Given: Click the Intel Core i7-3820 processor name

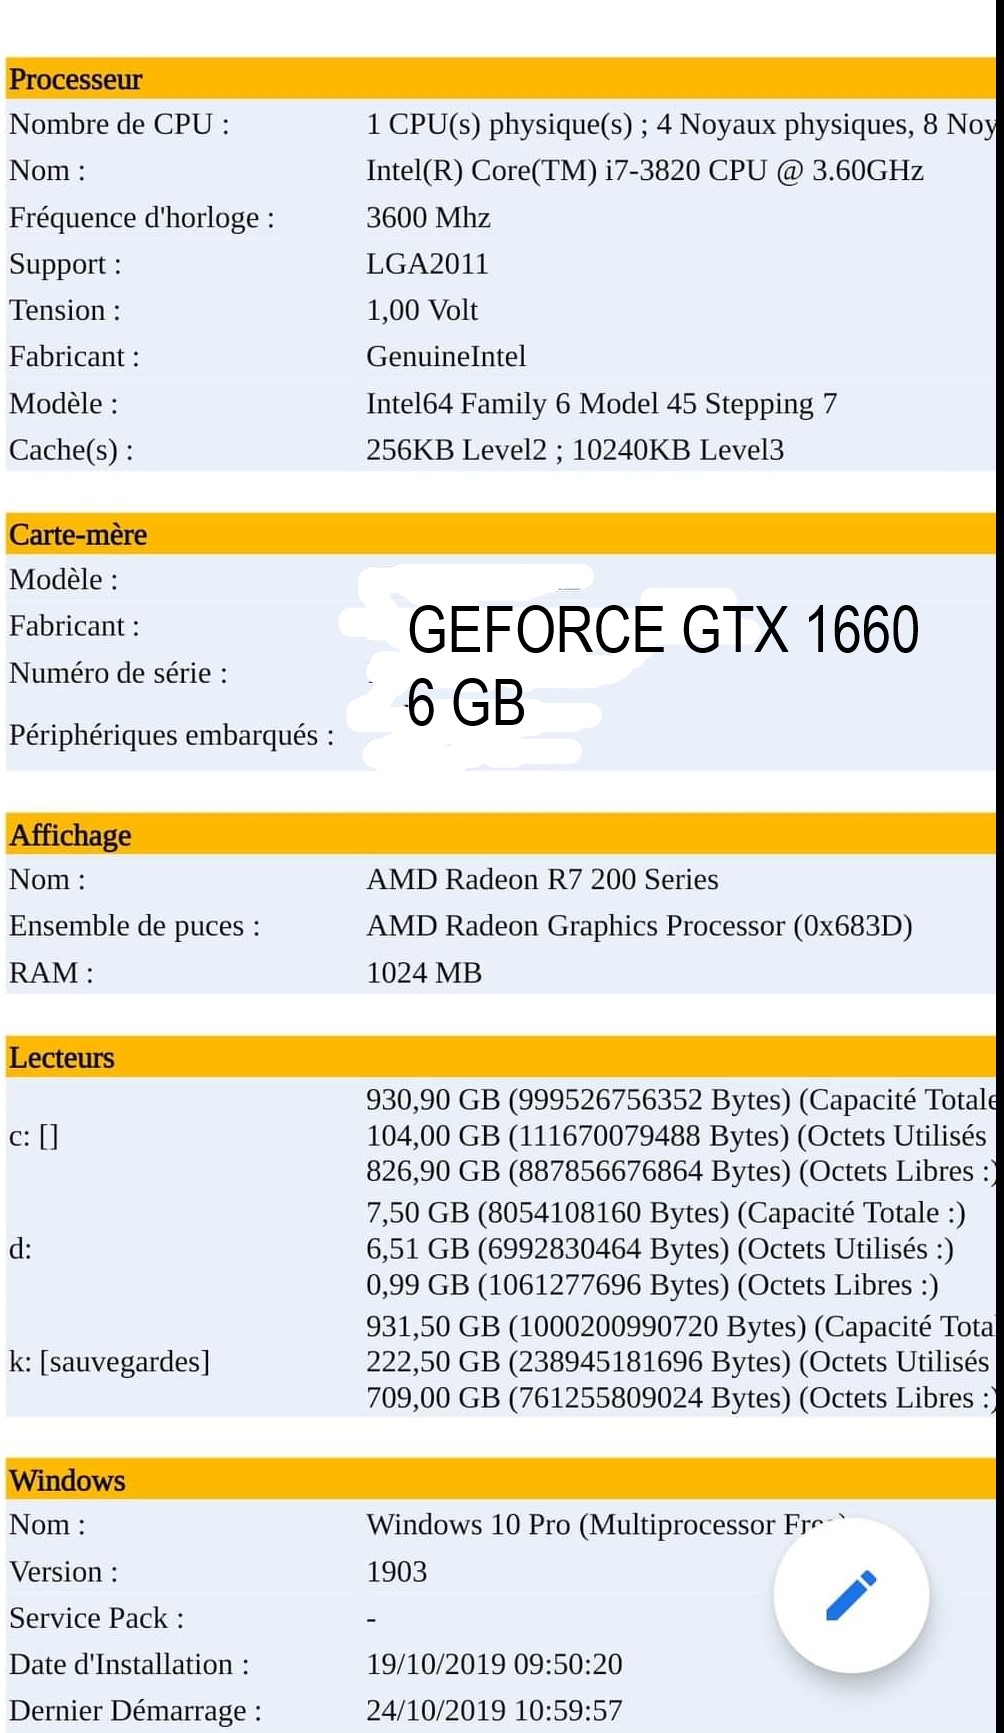Looking at the screenshot, I should pos(644,171).
